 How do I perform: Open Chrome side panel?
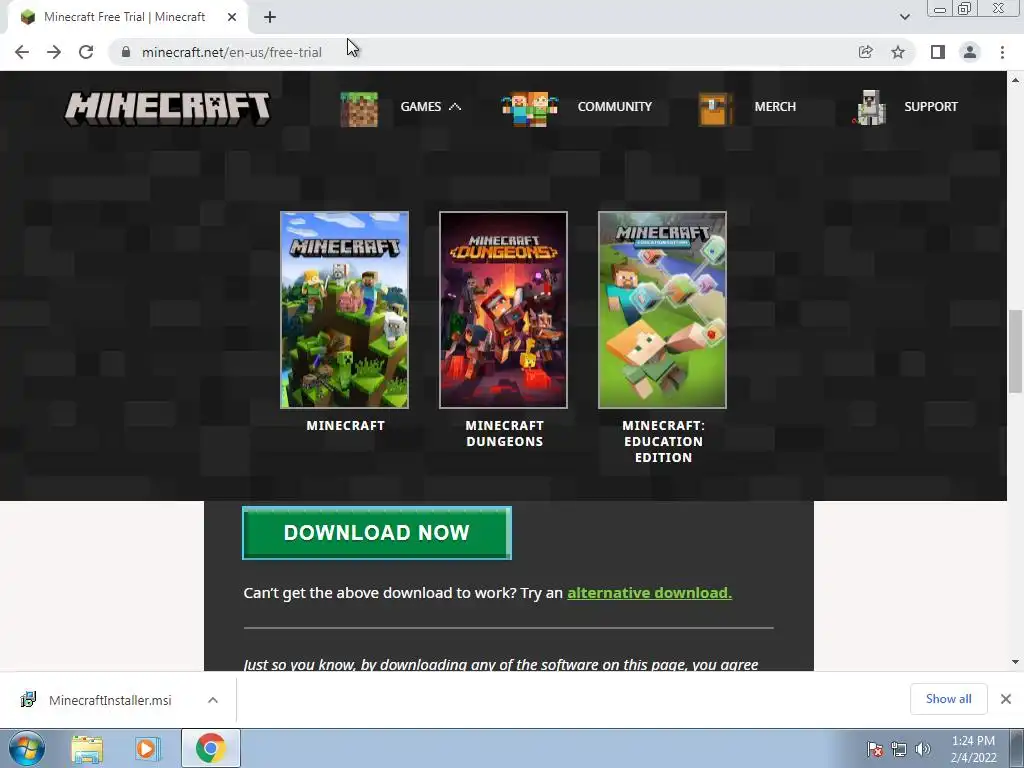pyautogui.click(x=938, y=52)
